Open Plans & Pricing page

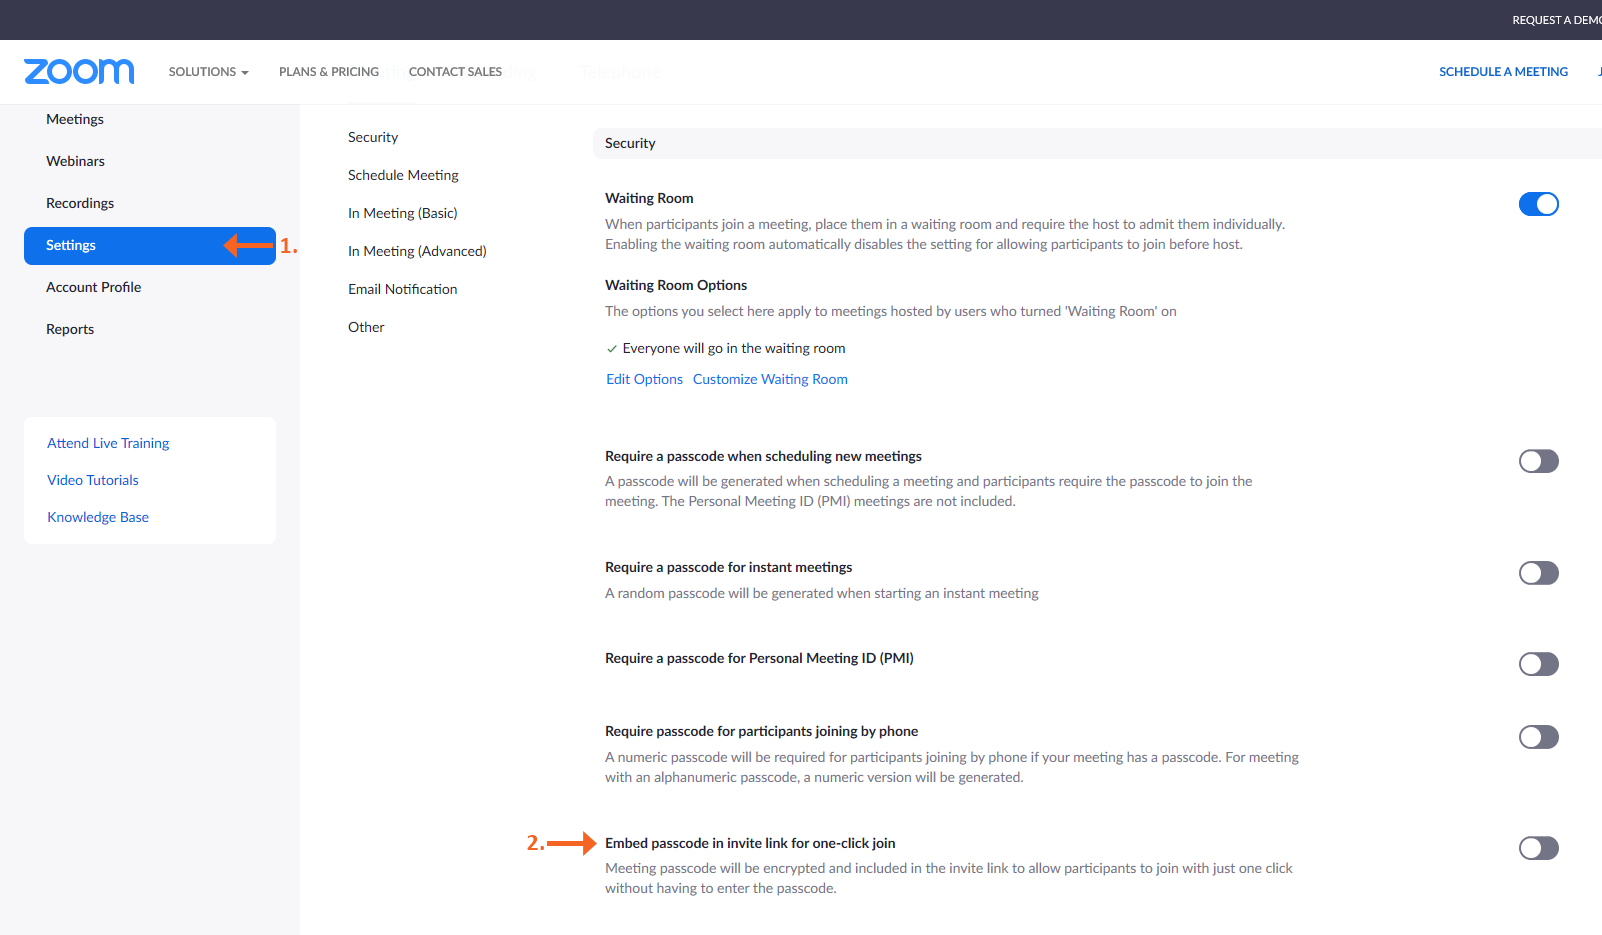point(329,72)
